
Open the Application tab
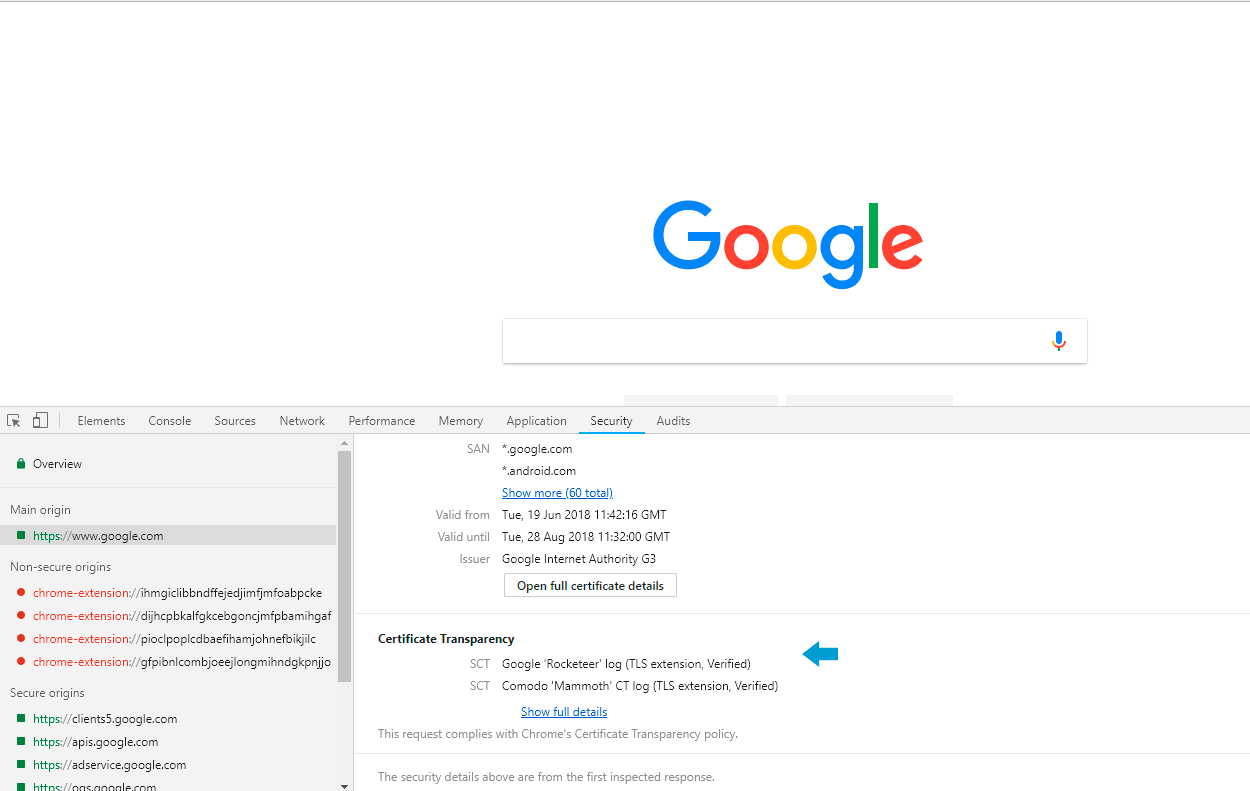536,421
